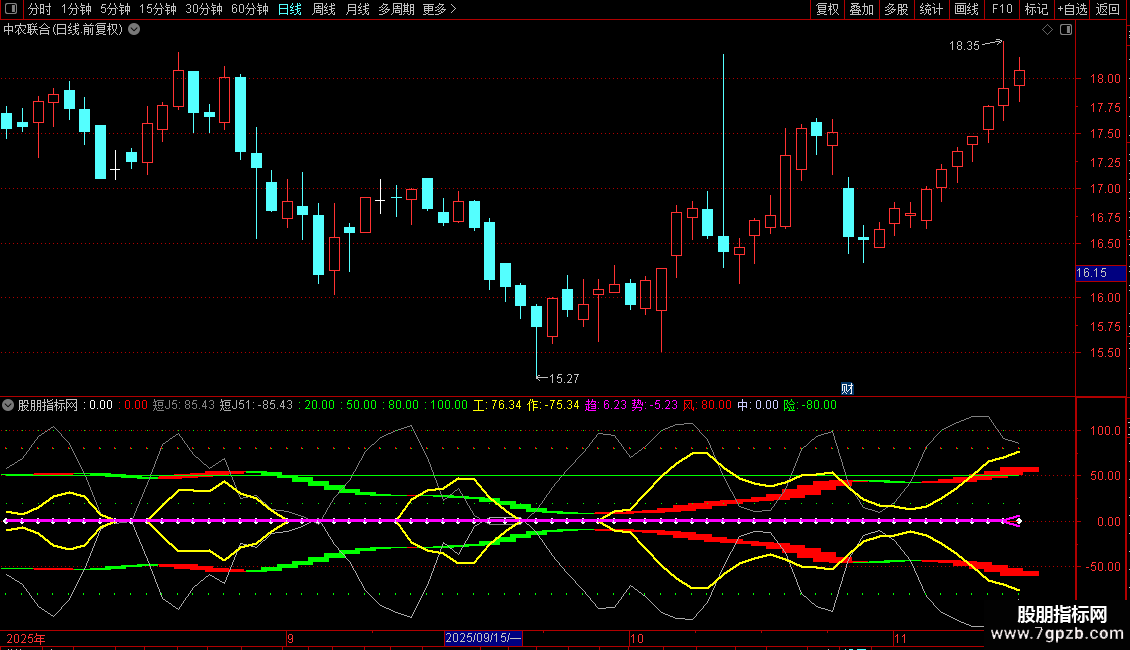This screenshot has width=1130, height=650.
Task: Click the 16.15 price label on axis
Action: tap(1100, 273)
